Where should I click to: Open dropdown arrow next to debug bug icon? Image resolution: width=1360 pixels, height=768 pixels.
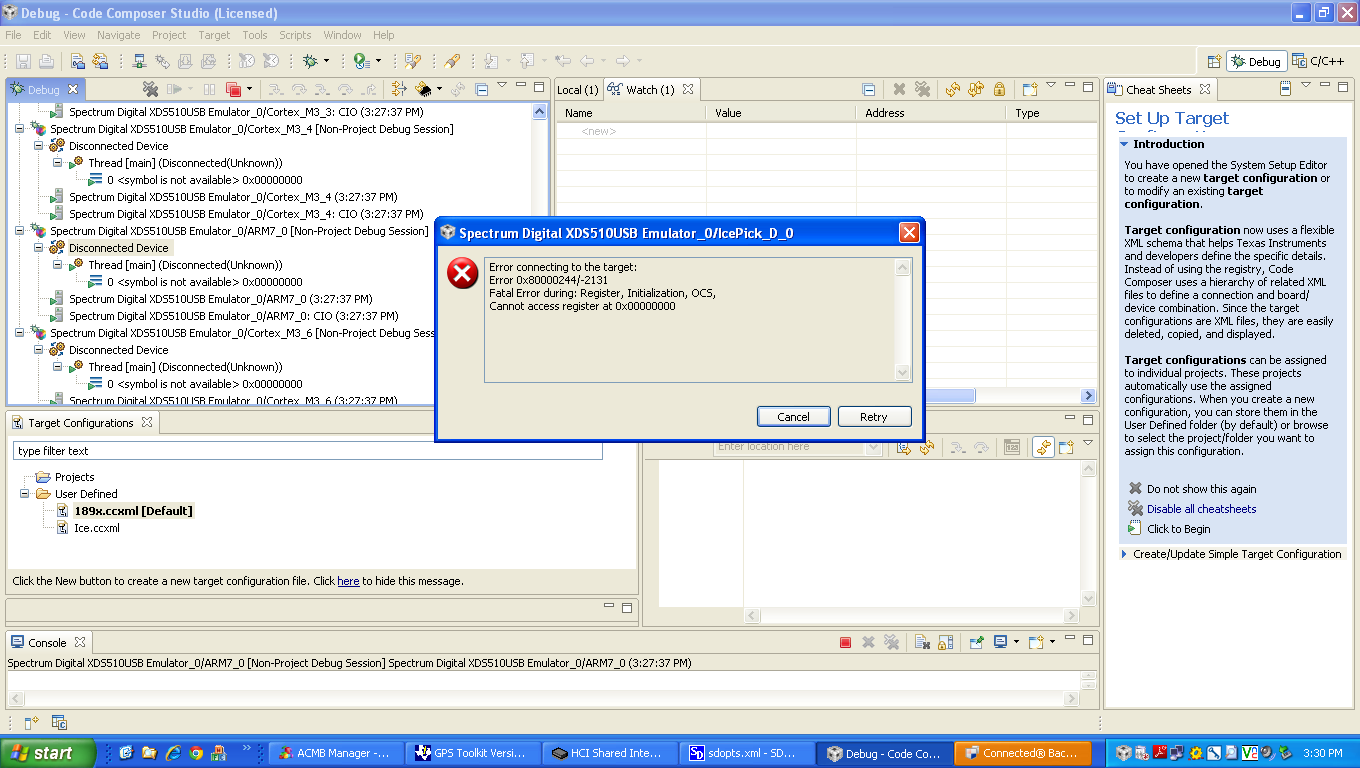click(326, 61)
